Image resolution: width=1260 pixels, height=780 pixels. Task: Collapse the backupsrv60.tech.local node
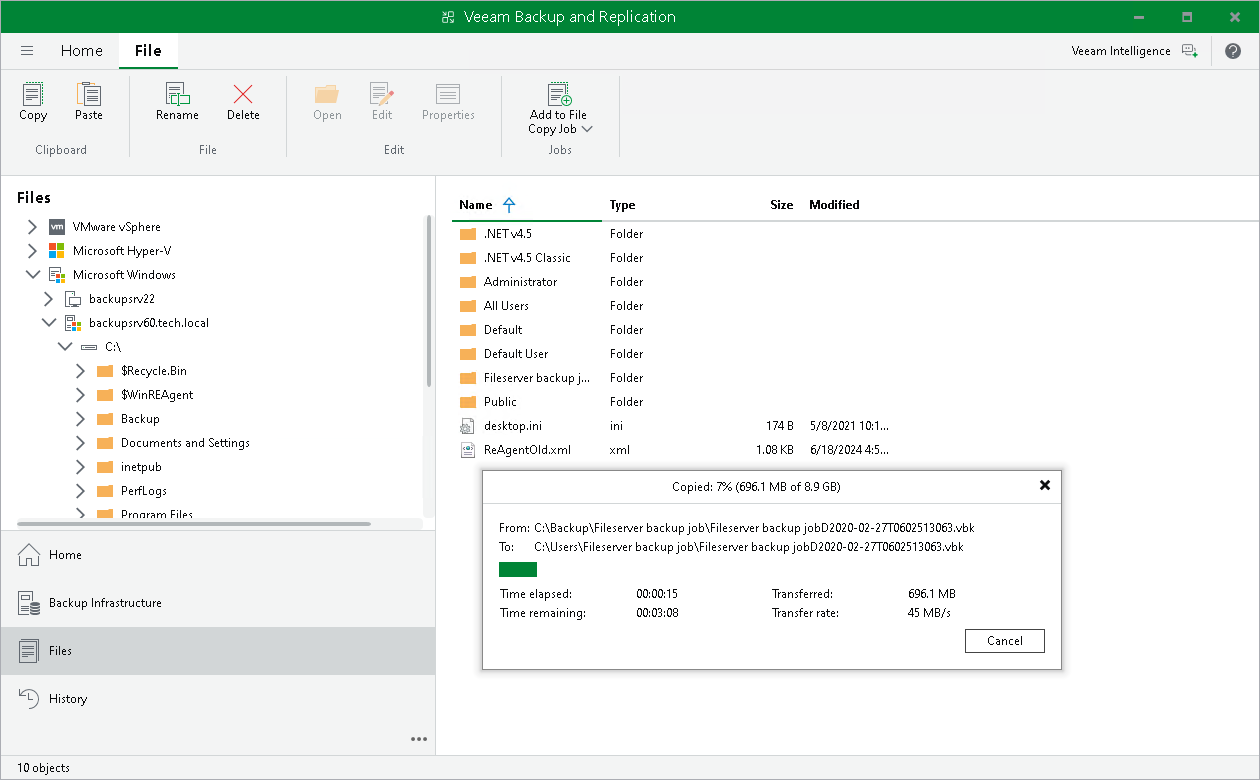tap(49, 323)
